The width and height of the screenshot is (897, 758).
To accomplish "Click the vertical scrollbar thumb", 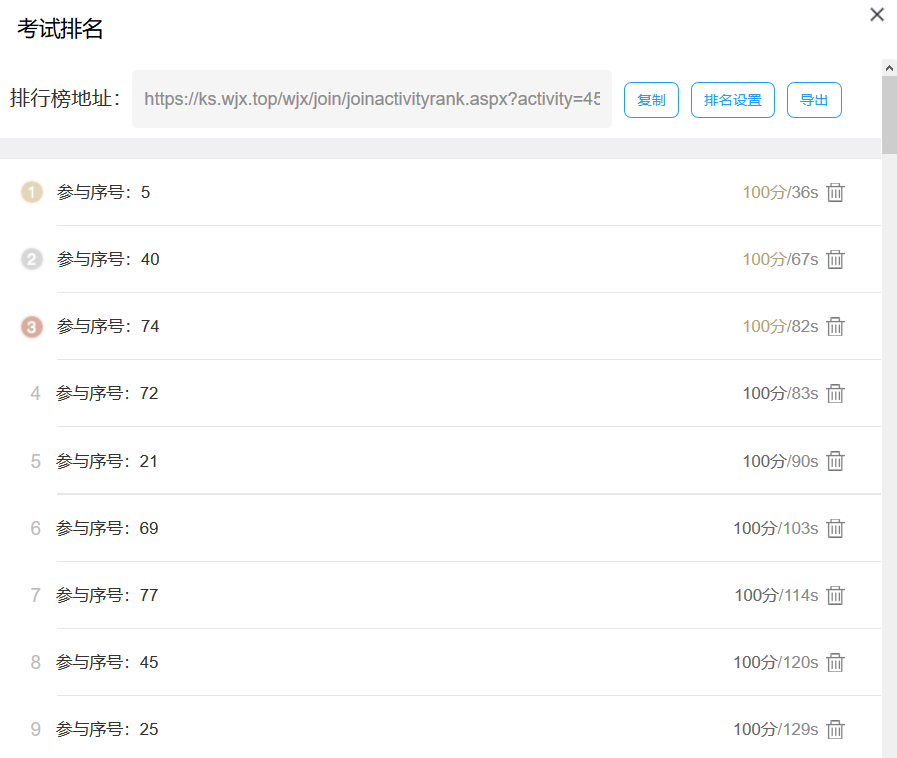I will pyautogui.click(x=888, y=115).
